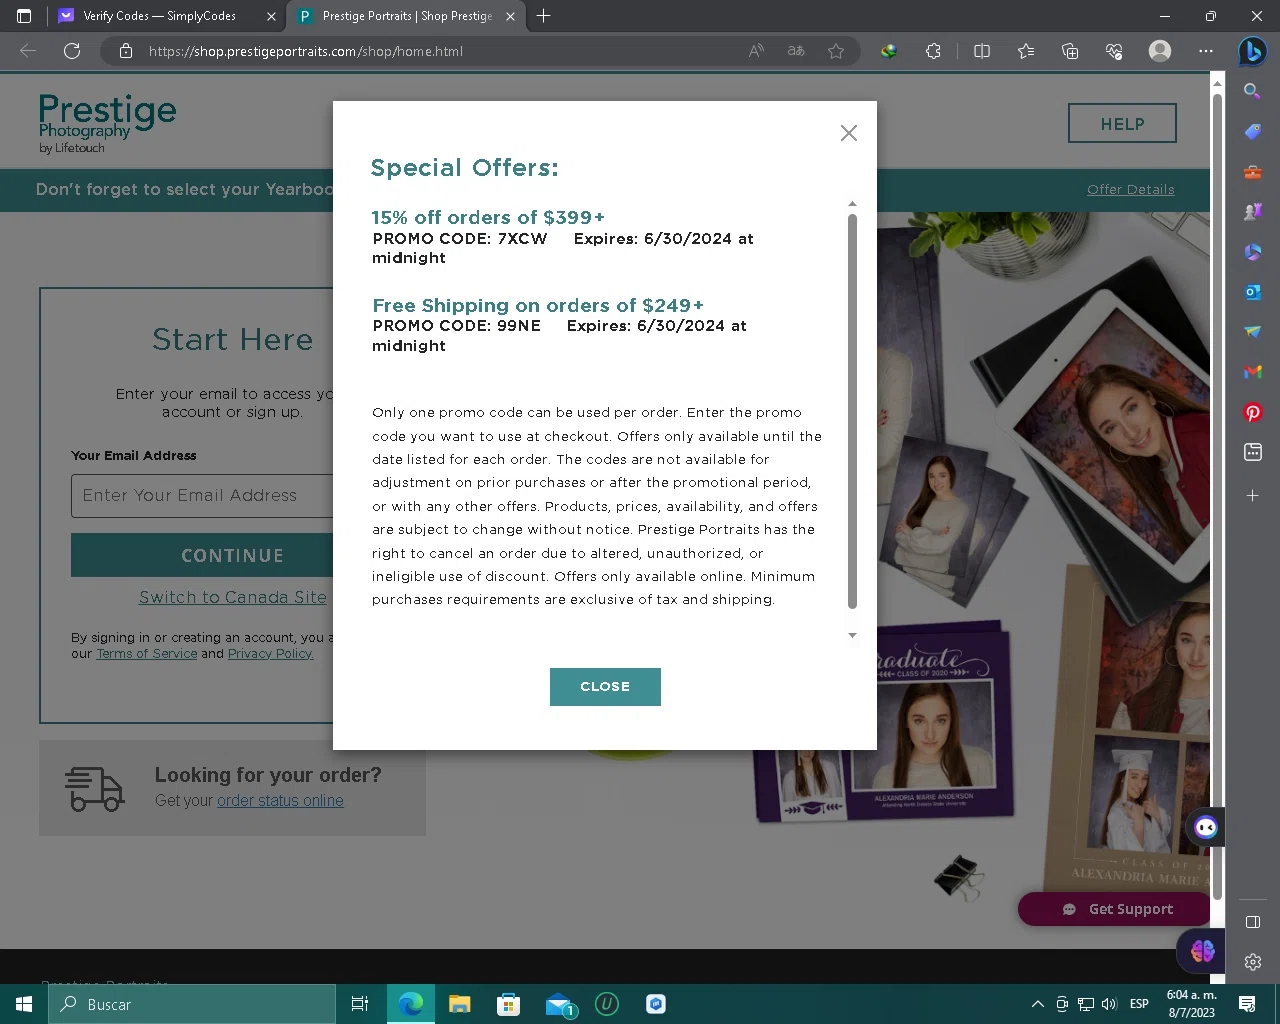Close the Verify Codes tab
The height and width of the screenshot is (1024, 1280).
(271, 16)
